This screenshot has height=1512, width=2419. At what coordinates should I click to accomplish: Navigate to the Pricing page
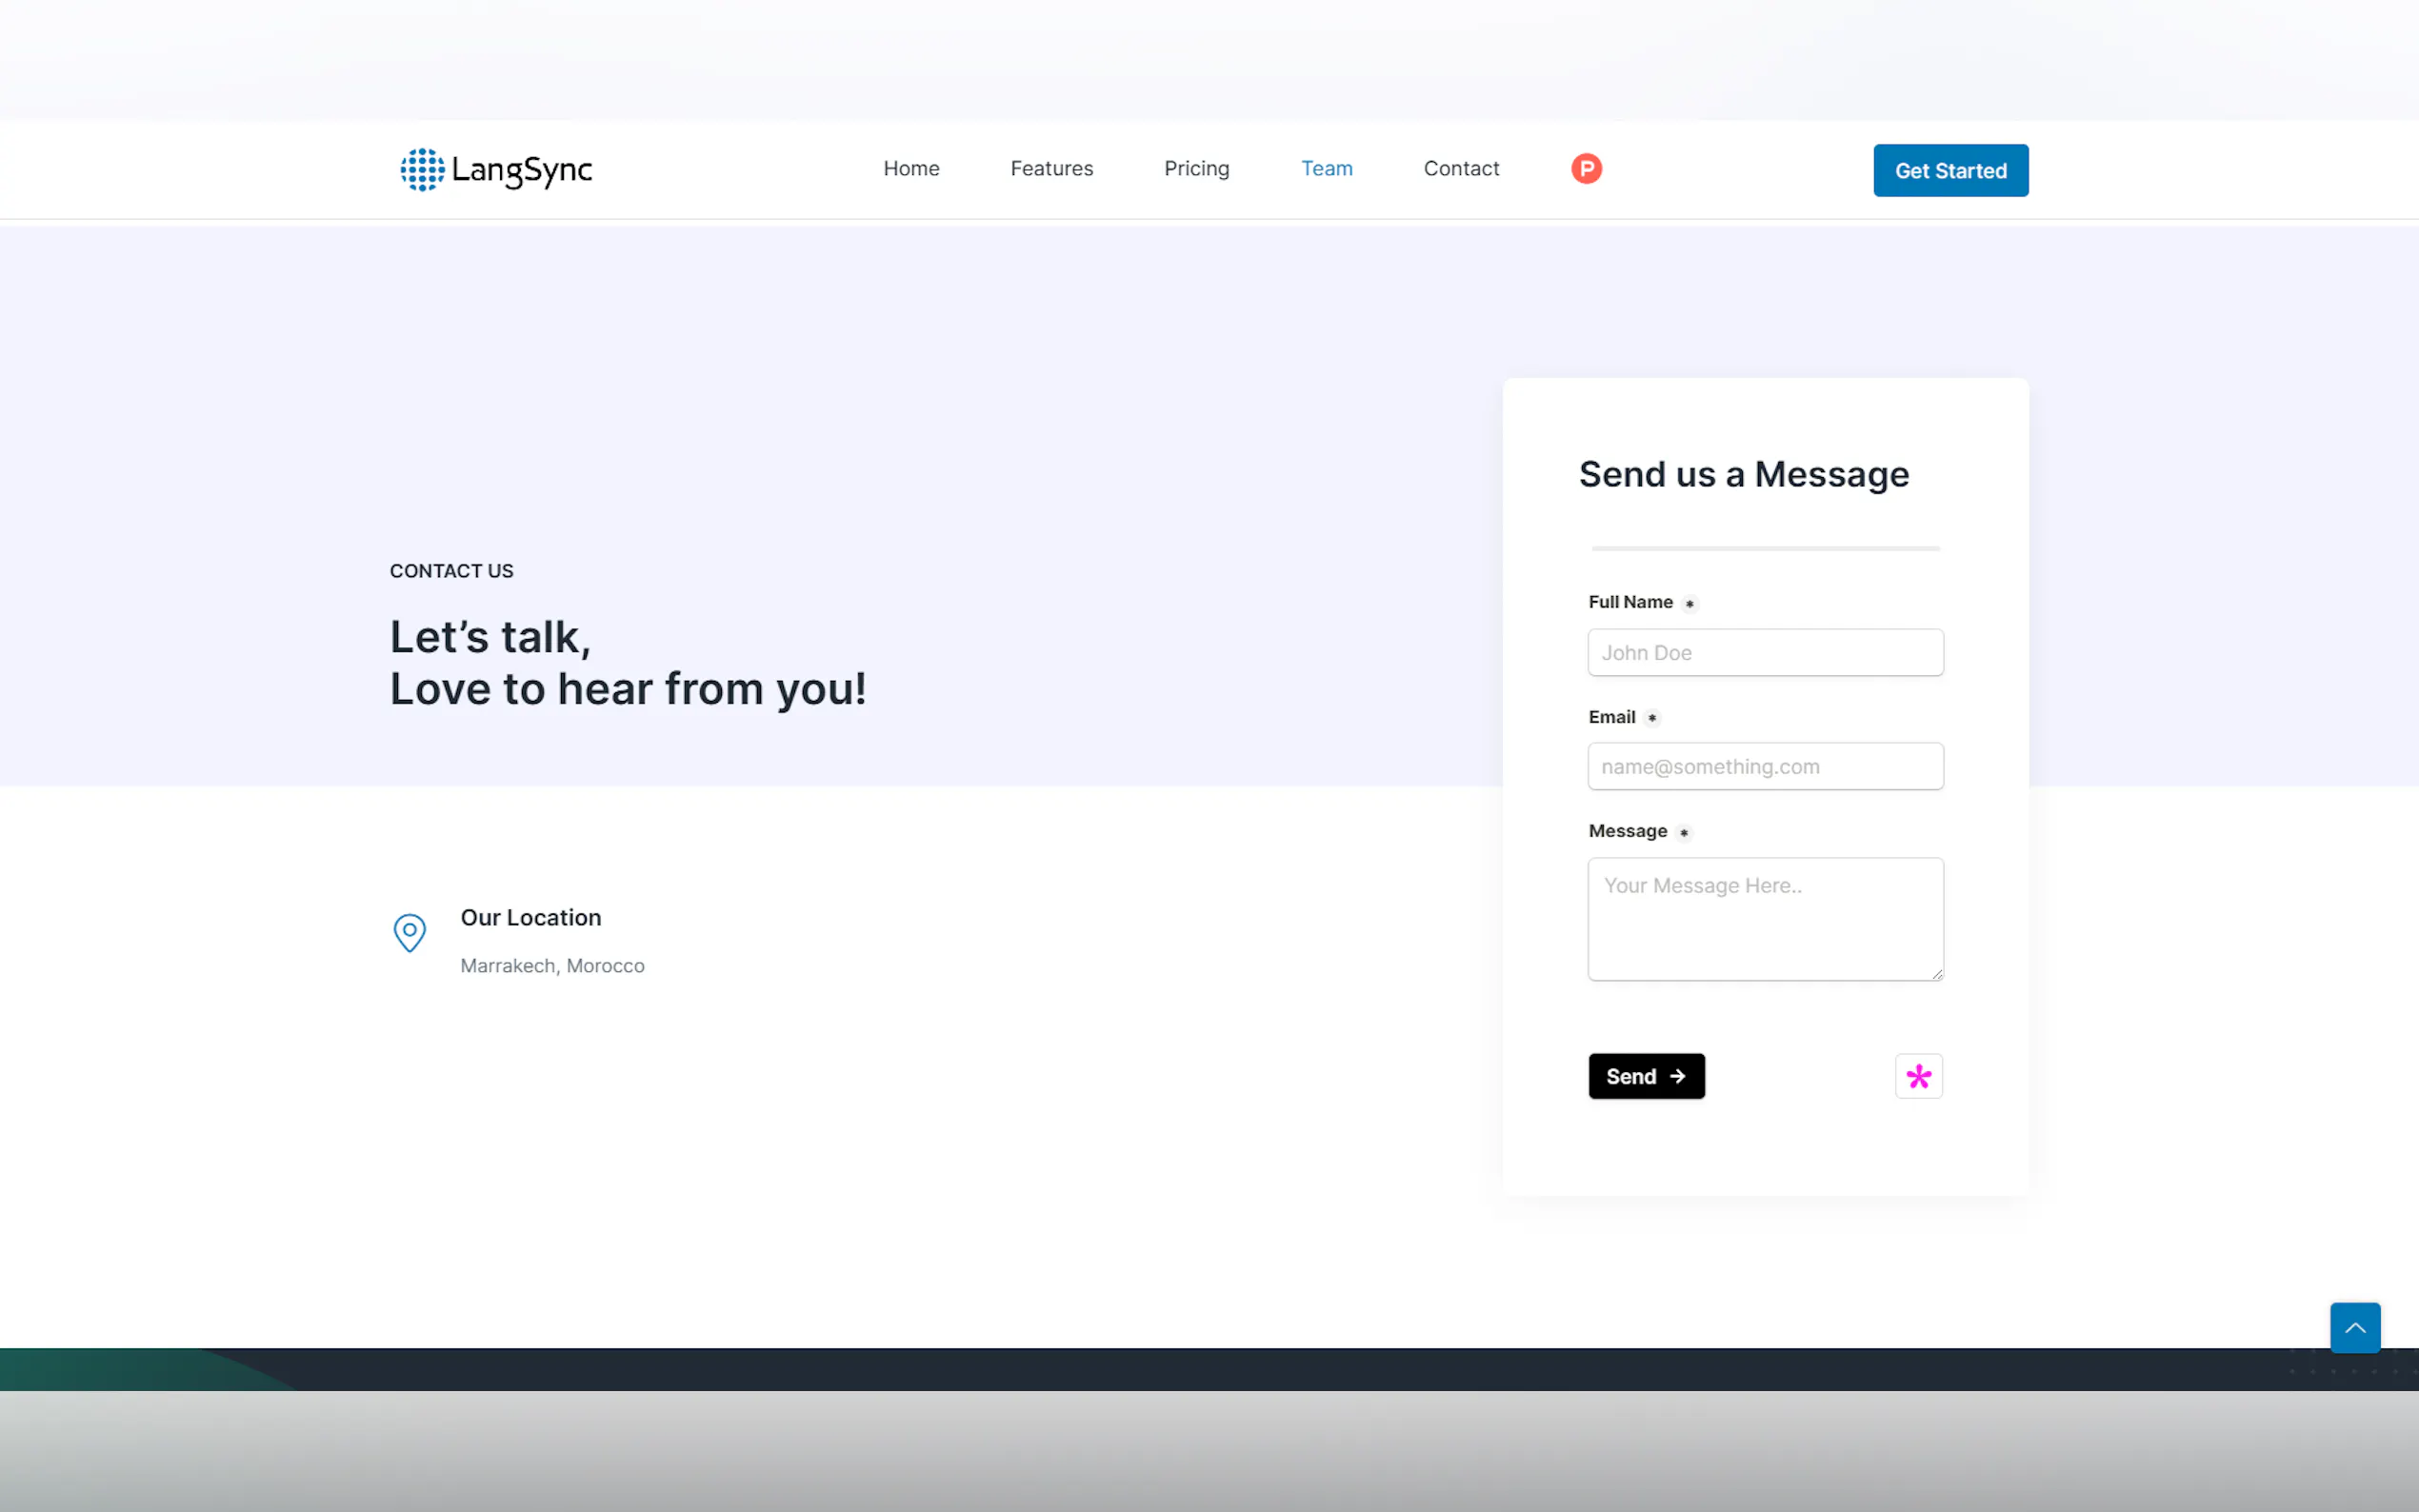click(1196, 168)
